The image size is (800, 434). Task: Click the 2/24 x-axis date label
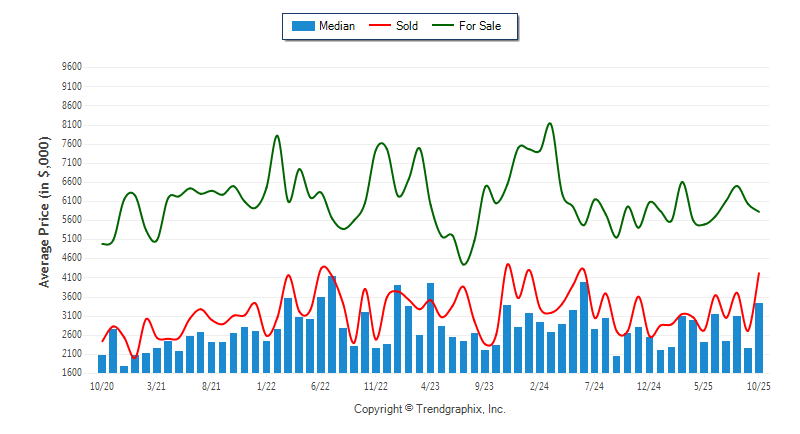click(x=539, y=385)
